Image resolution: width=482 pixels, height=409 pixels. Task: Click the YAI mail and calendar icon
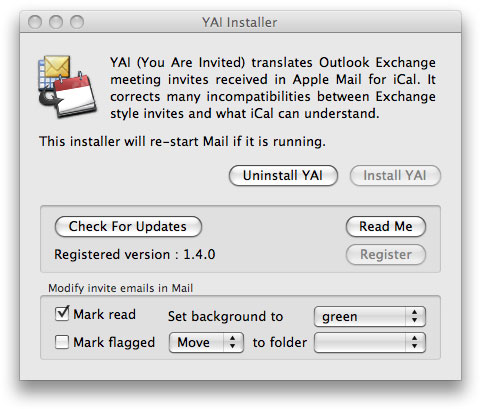tap(68, 87)
